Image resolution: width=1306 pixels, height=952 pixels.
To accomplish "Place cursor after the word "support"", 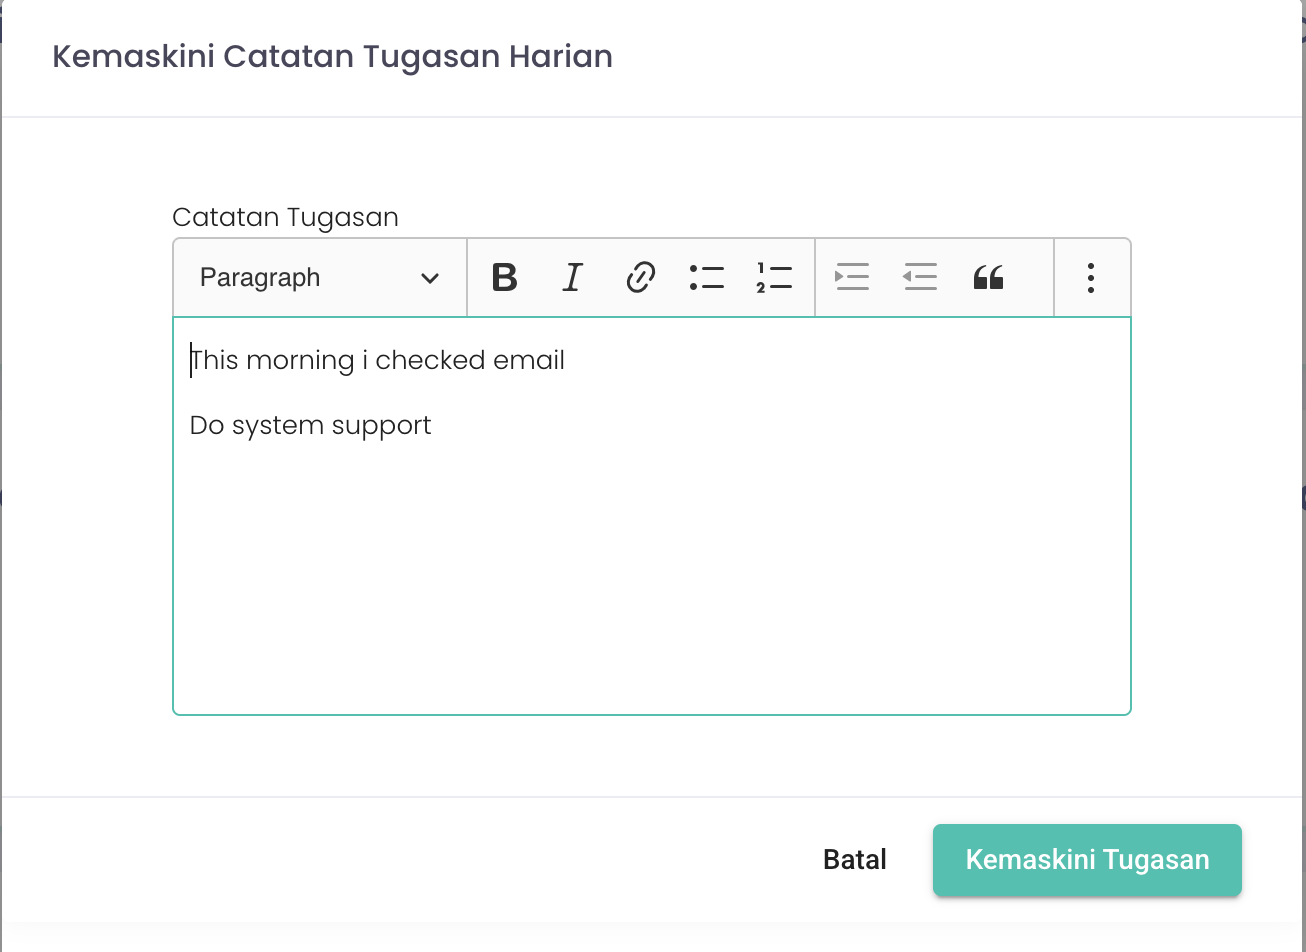I will [433, 425].
